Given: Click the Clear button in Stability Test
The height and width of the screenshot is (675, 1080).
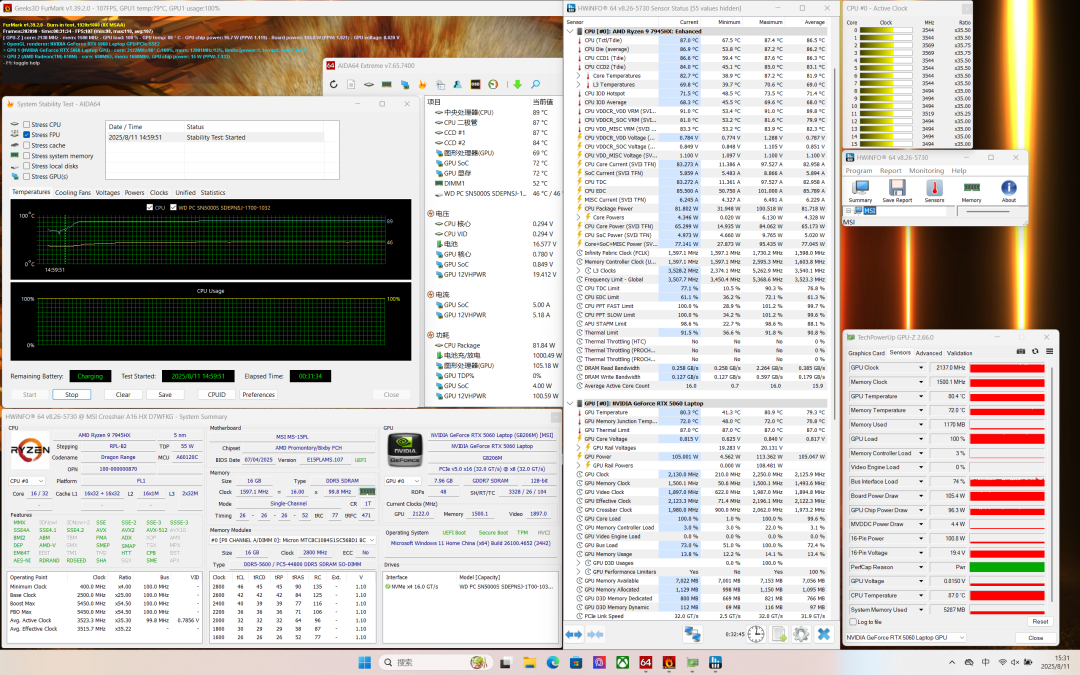Looking at the screenshot, I should (123, 395).
